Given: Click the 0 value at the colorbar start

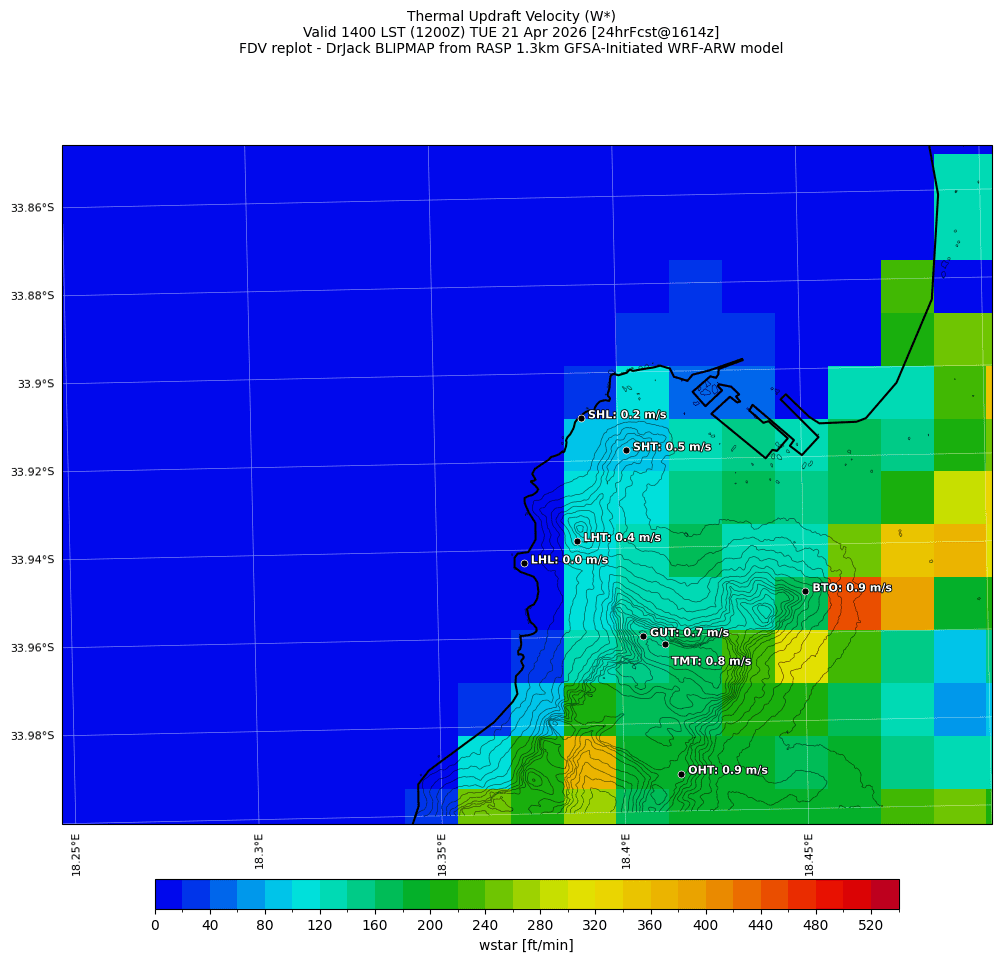Looking at the screenshot, I should pyautogui.click(x=156, y=924).
